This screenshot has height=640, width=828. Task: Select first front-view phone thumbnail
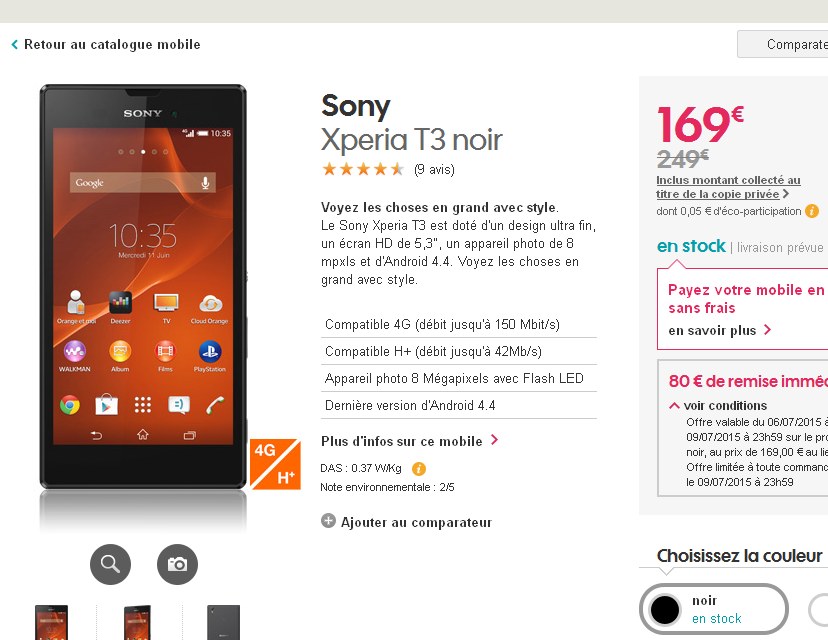(51, 623)
